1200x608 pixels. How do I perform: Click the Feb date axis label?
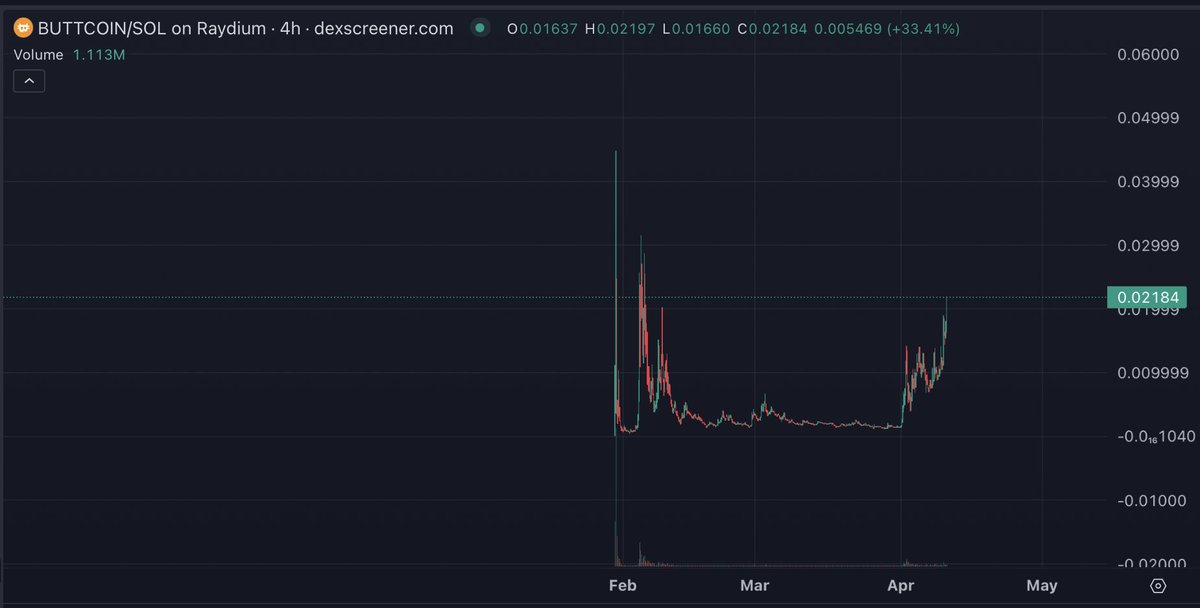(x=622, y=586)
